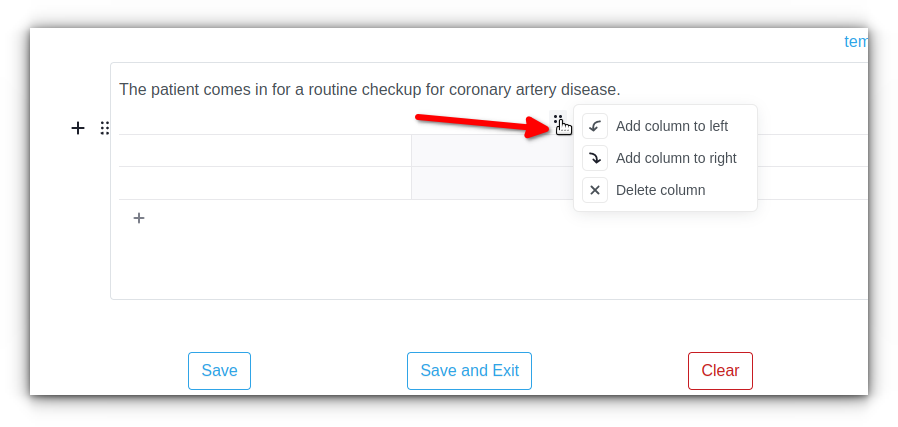Click the curved right arrow icon in the menu
This screenshot has height=427, width=898.
click(x=595, y=158)
